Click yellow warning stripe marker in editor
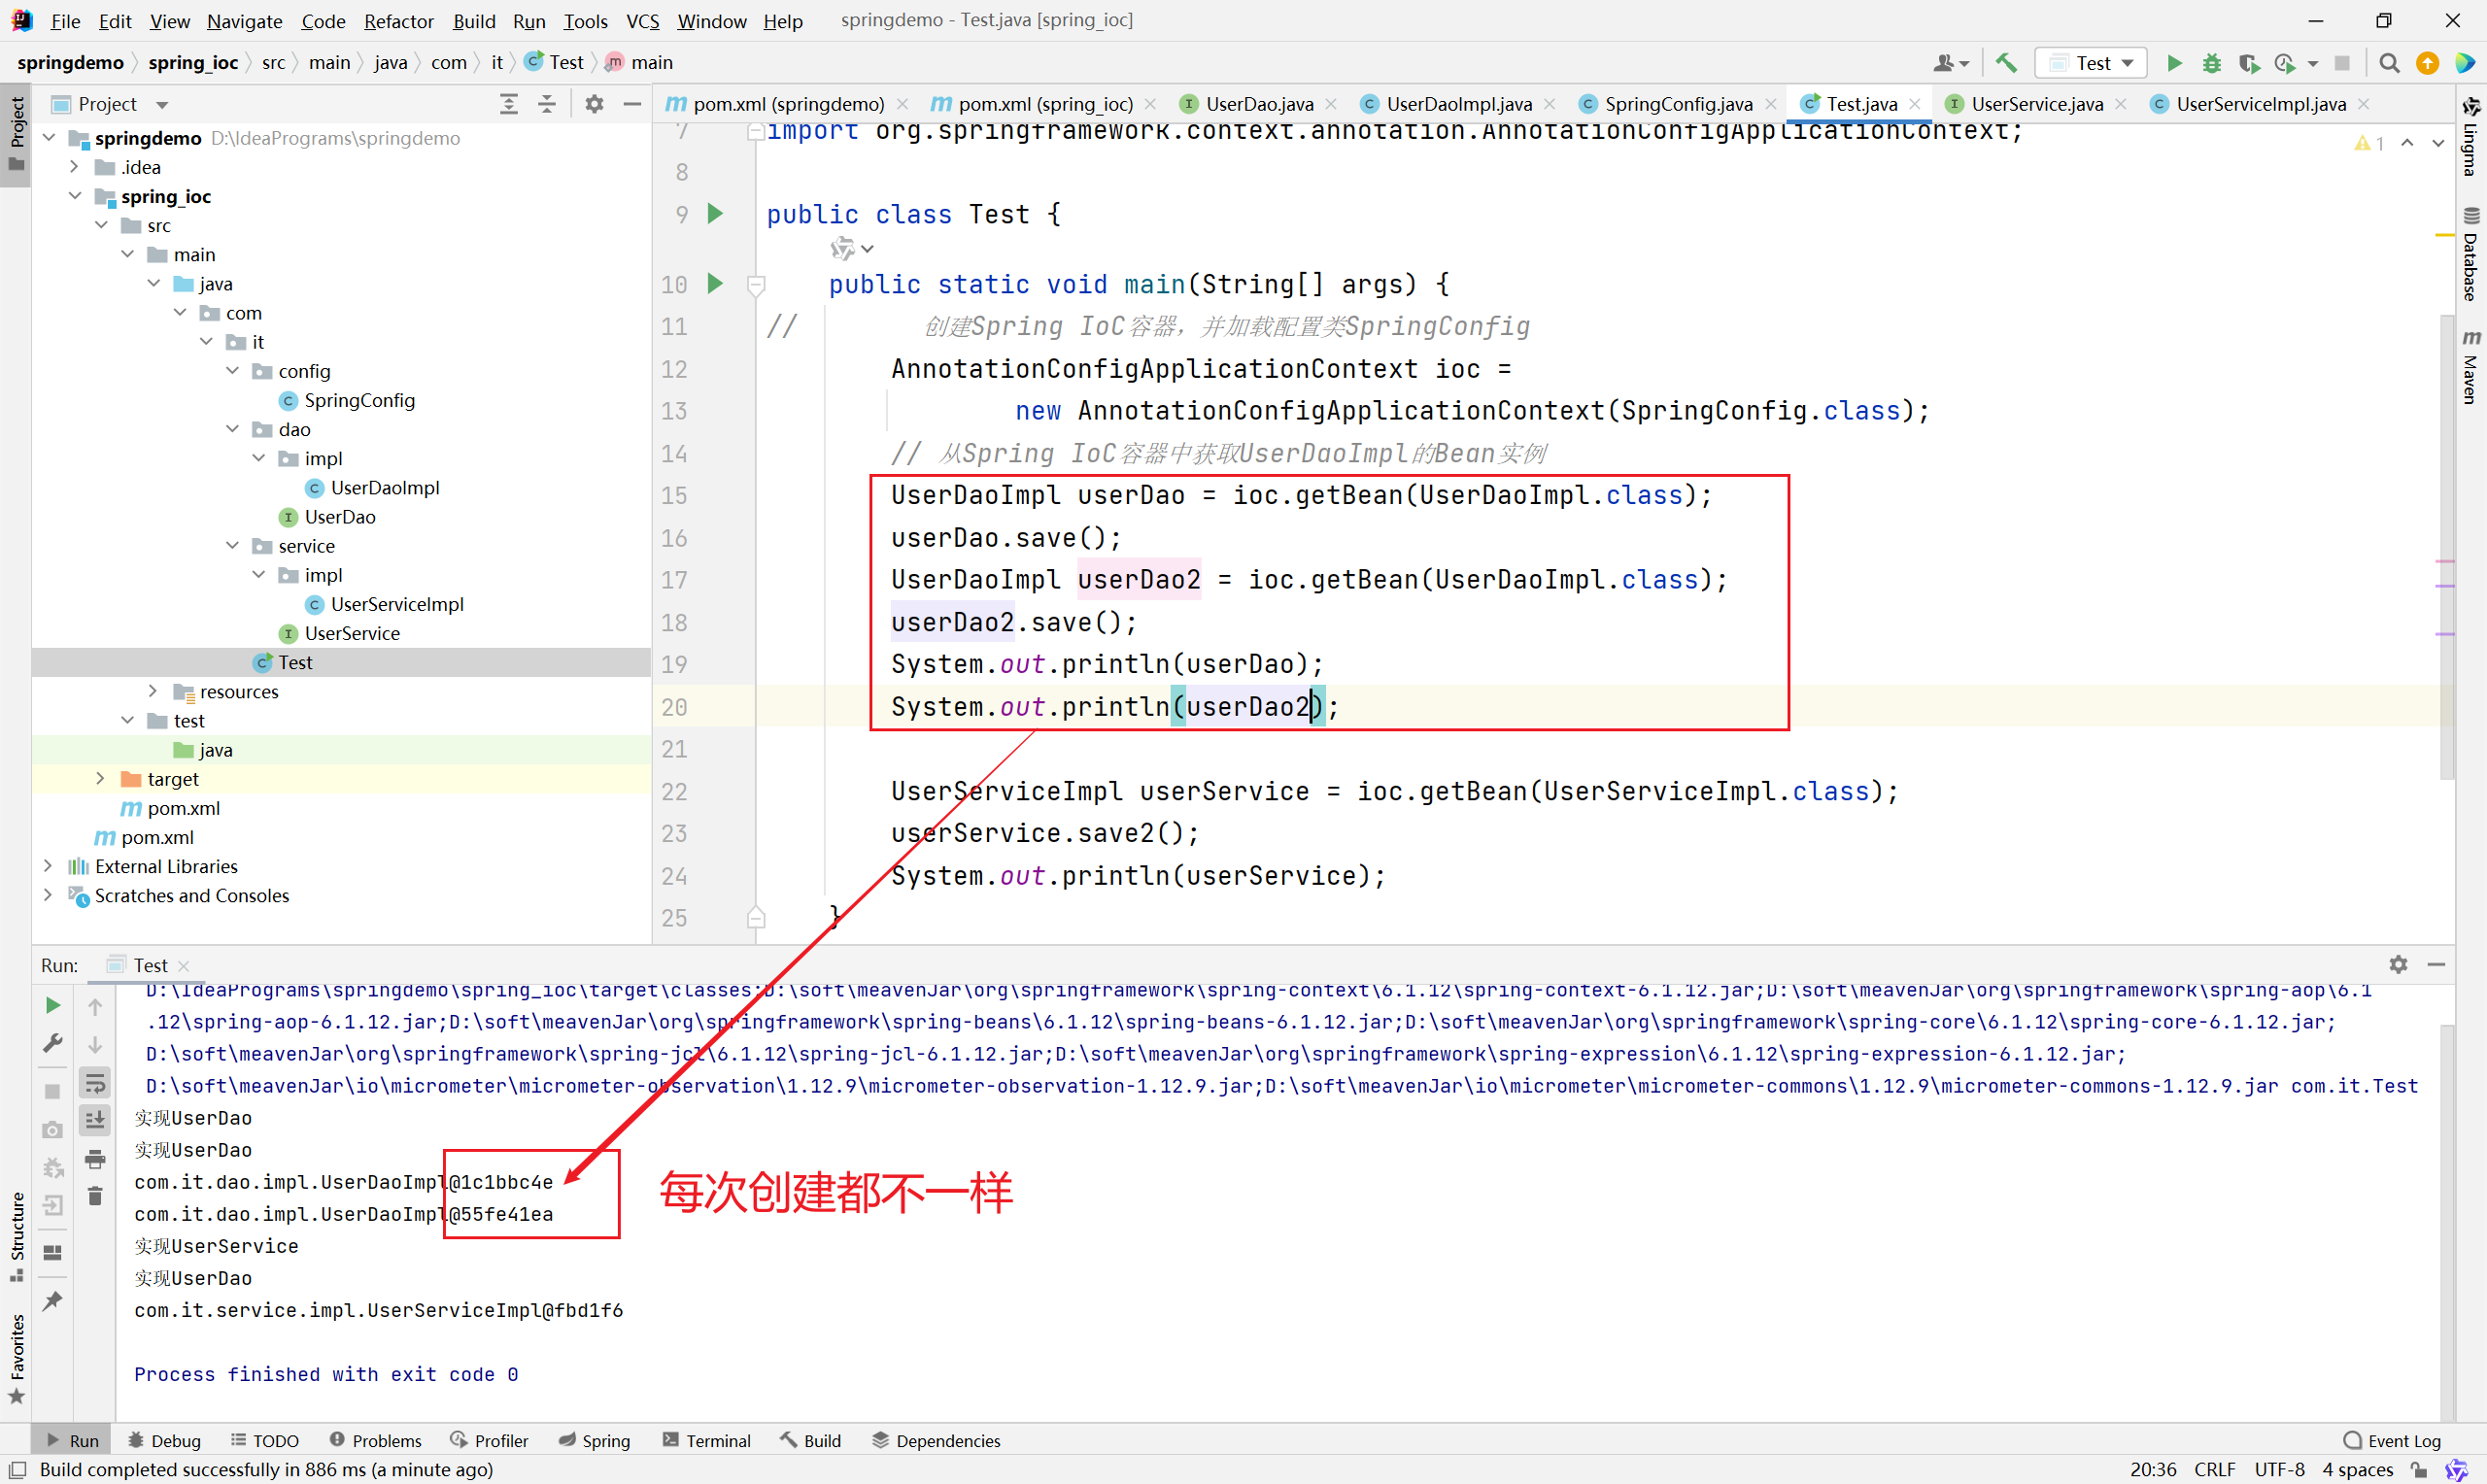The height and width of the screenshot is (1484, 2487). click(2444, 235)
